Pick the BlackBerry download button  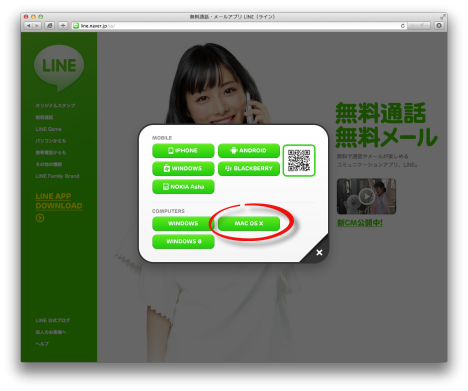249,168
